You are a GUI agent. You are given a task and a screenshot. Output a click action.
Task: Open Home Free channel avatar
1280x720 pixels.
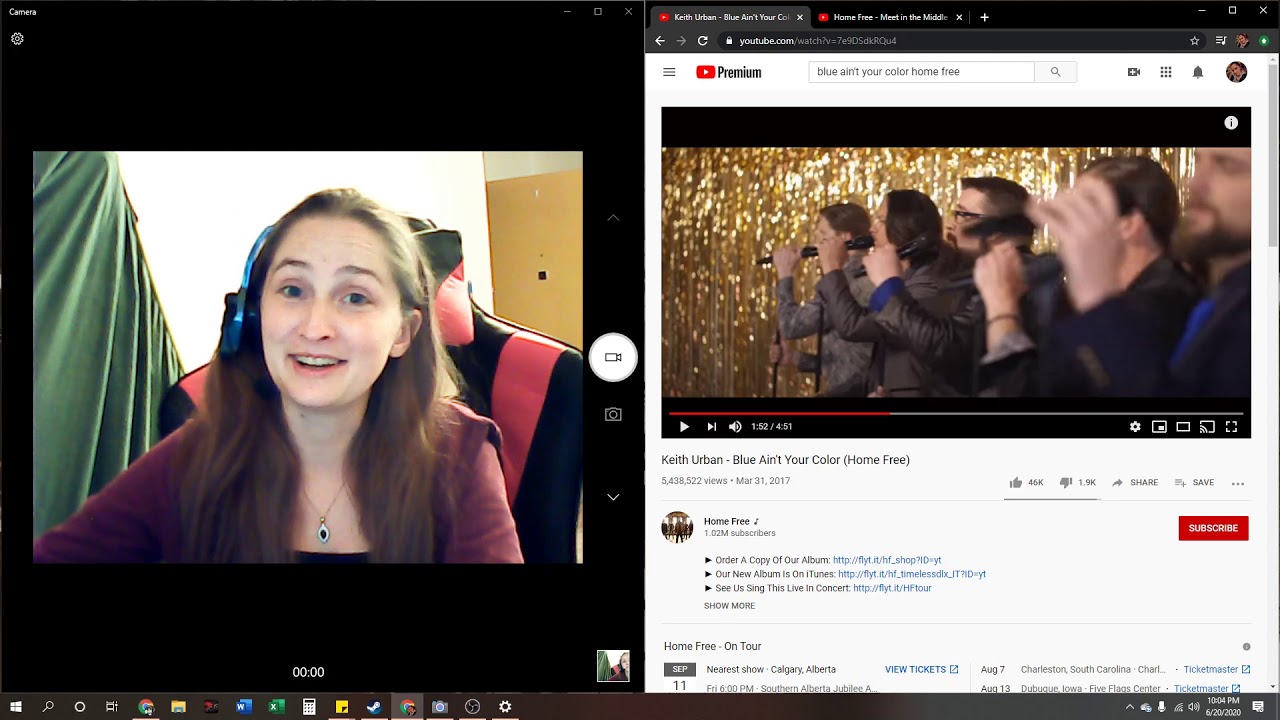tap(677, 527)
